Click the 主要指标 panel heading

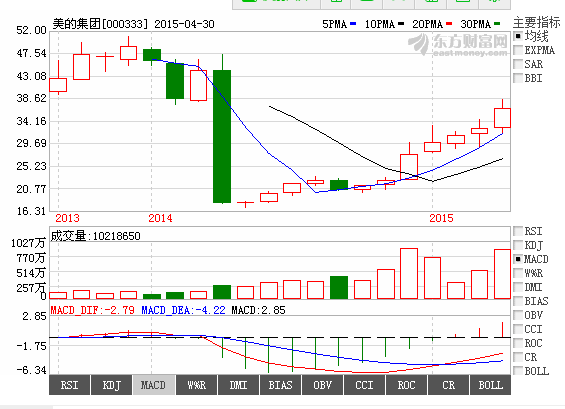(x=536, y=22)
